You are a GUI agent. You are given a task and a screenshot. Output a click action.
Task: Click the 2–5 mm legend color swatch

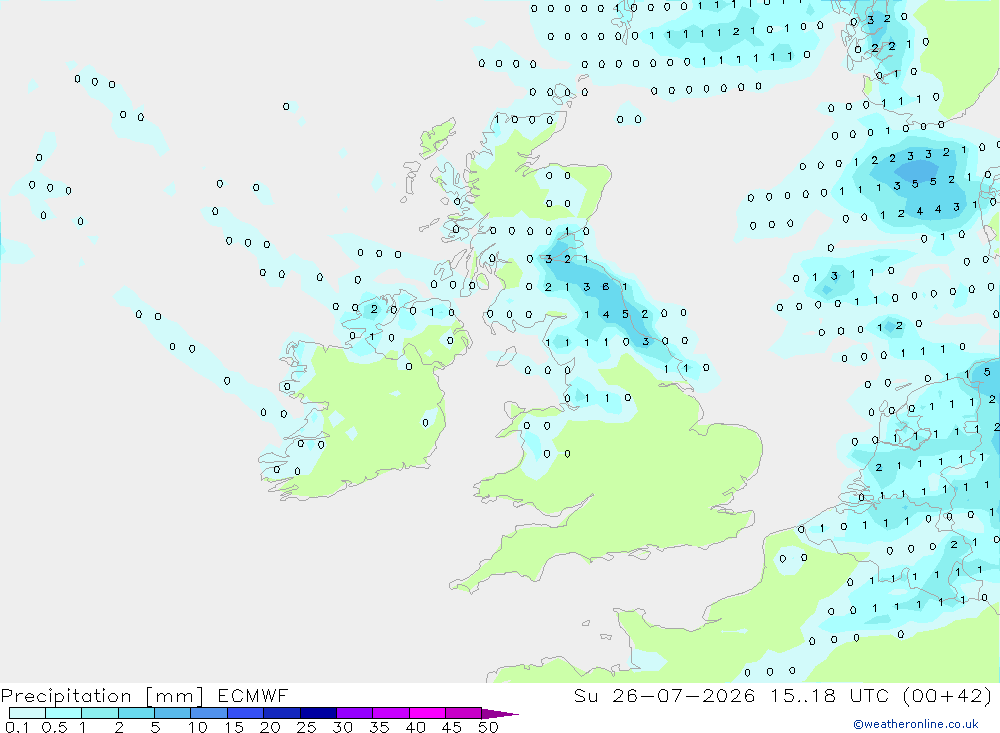[136, 713]
